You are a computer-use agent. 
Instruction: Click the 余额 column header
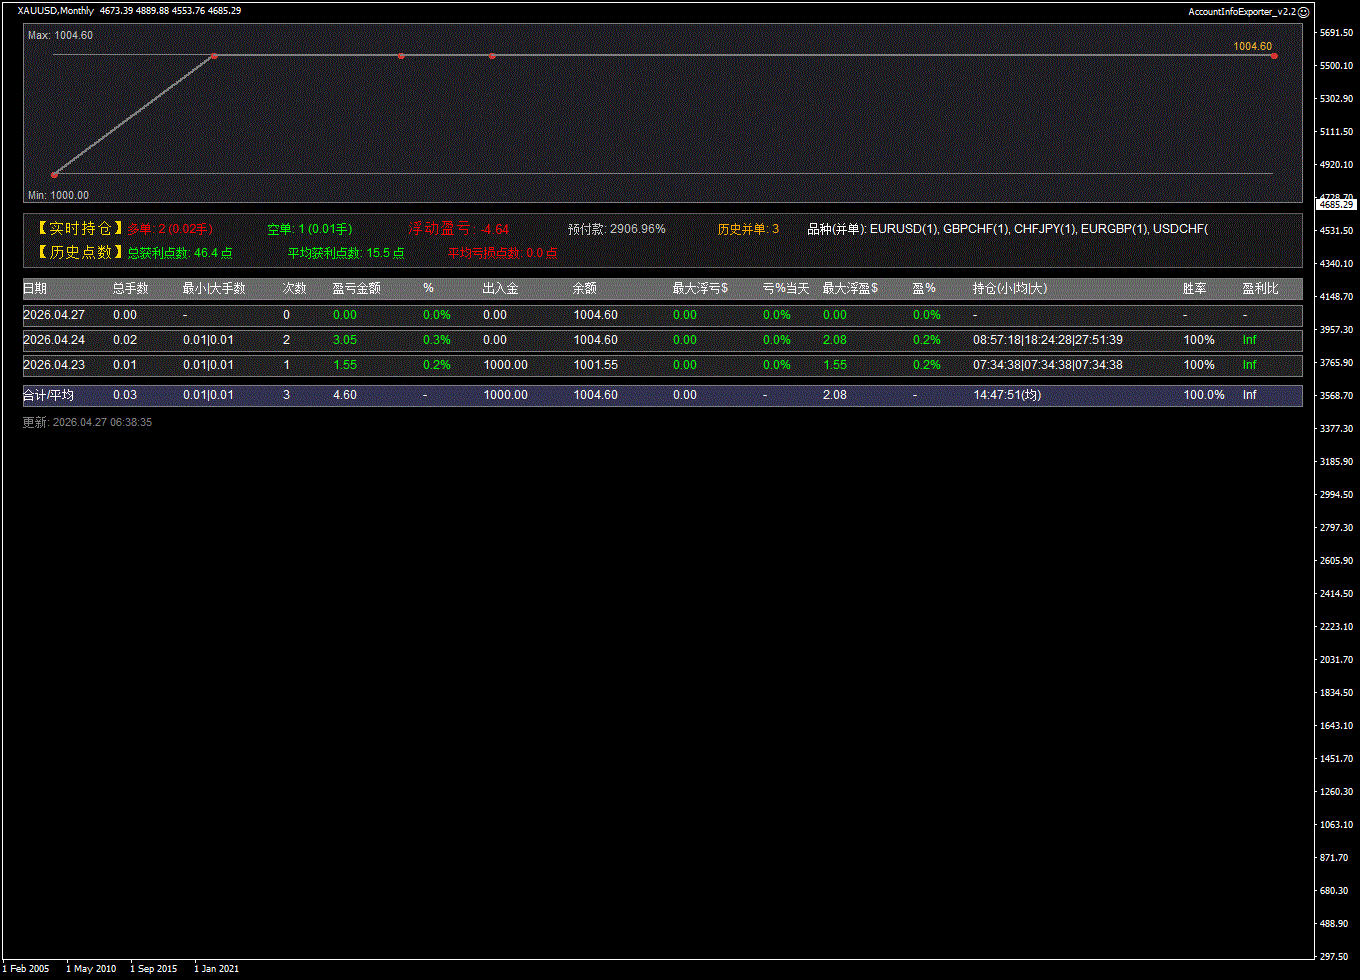pos(584,288)
